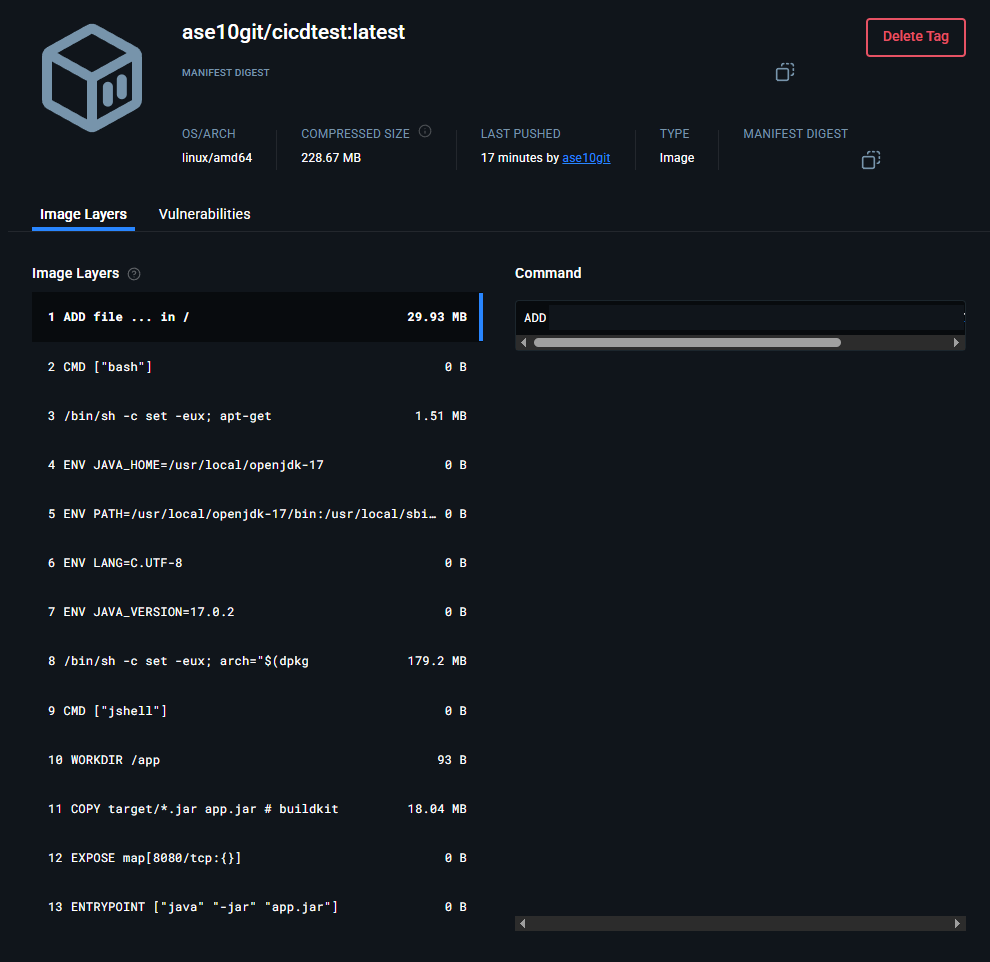Copy the manifest digest beside Type column
Viewport: 990px width, 962px height.
(x=871, y=160)
